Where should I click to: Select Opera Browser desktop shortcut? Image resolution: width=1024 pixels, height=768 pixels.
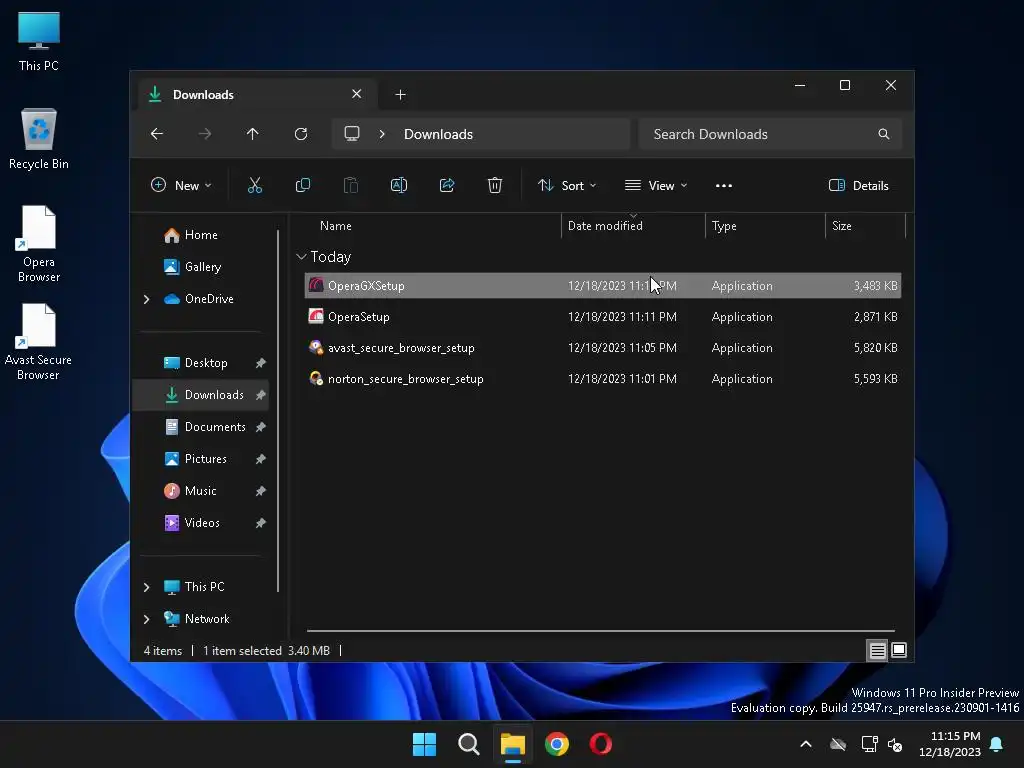39,244
